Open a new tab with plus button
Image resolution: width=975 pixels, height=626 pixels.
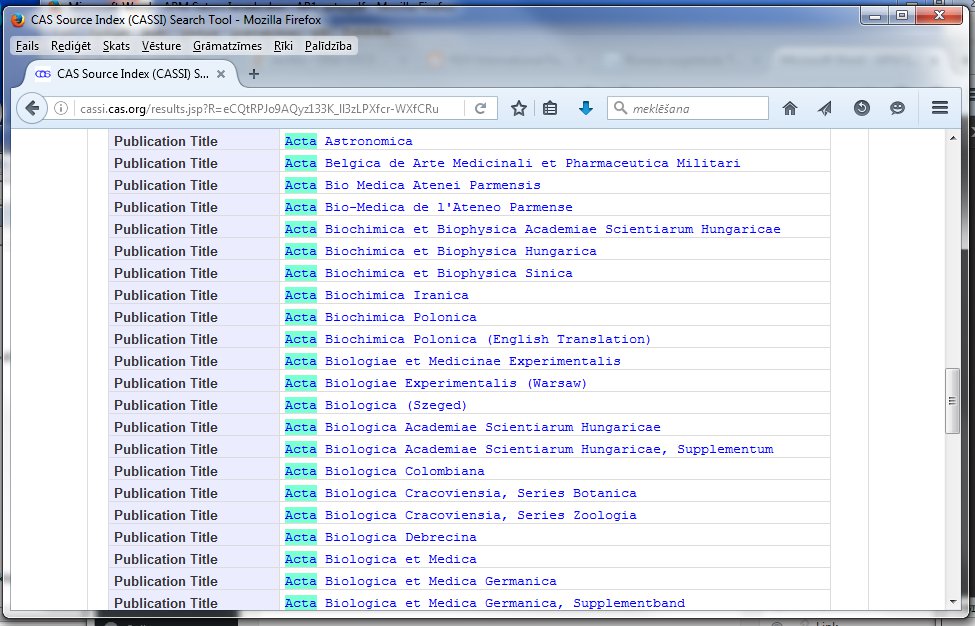[x=254, y=74]
